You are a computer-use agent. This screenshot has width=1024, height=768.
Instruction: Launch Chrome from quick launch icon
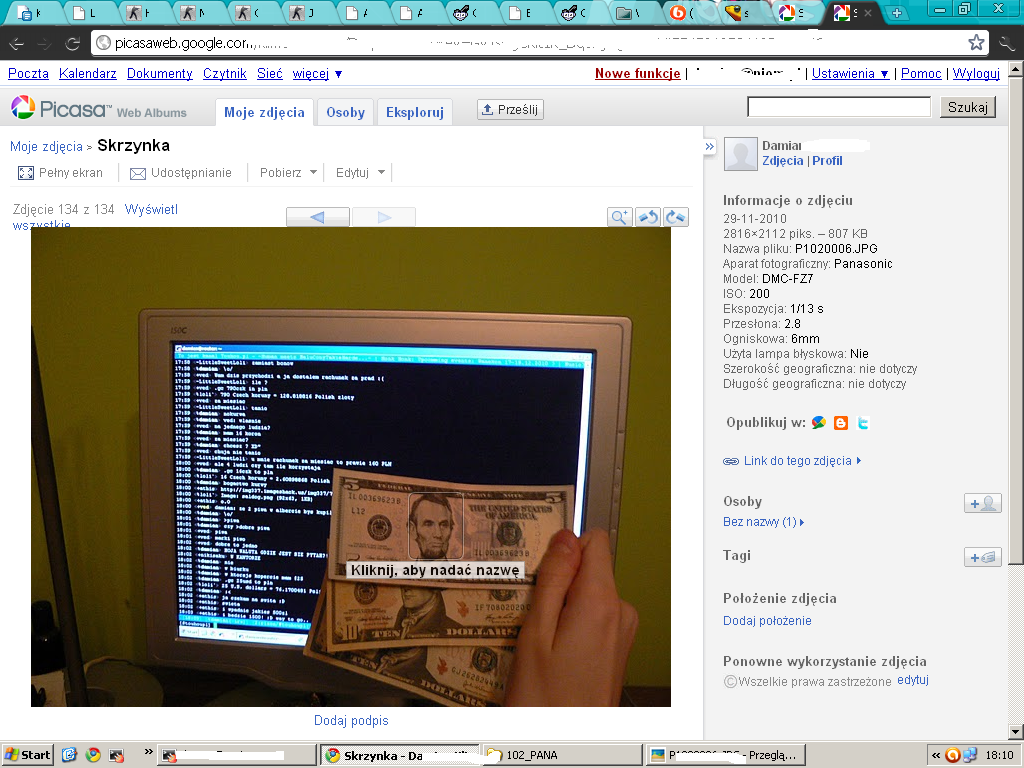(93, 755)
